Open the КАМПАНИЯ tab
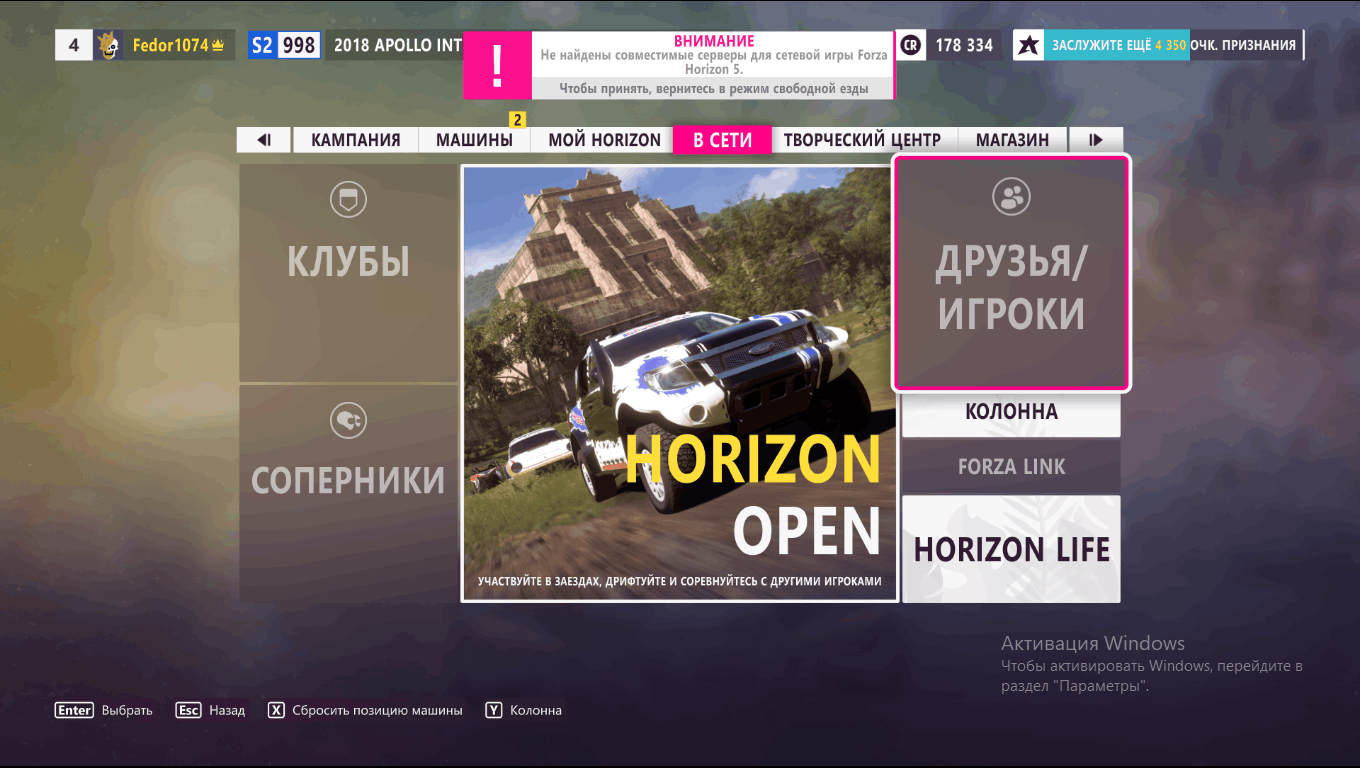This screenshot has height=768, width=1360. (355, 140)
